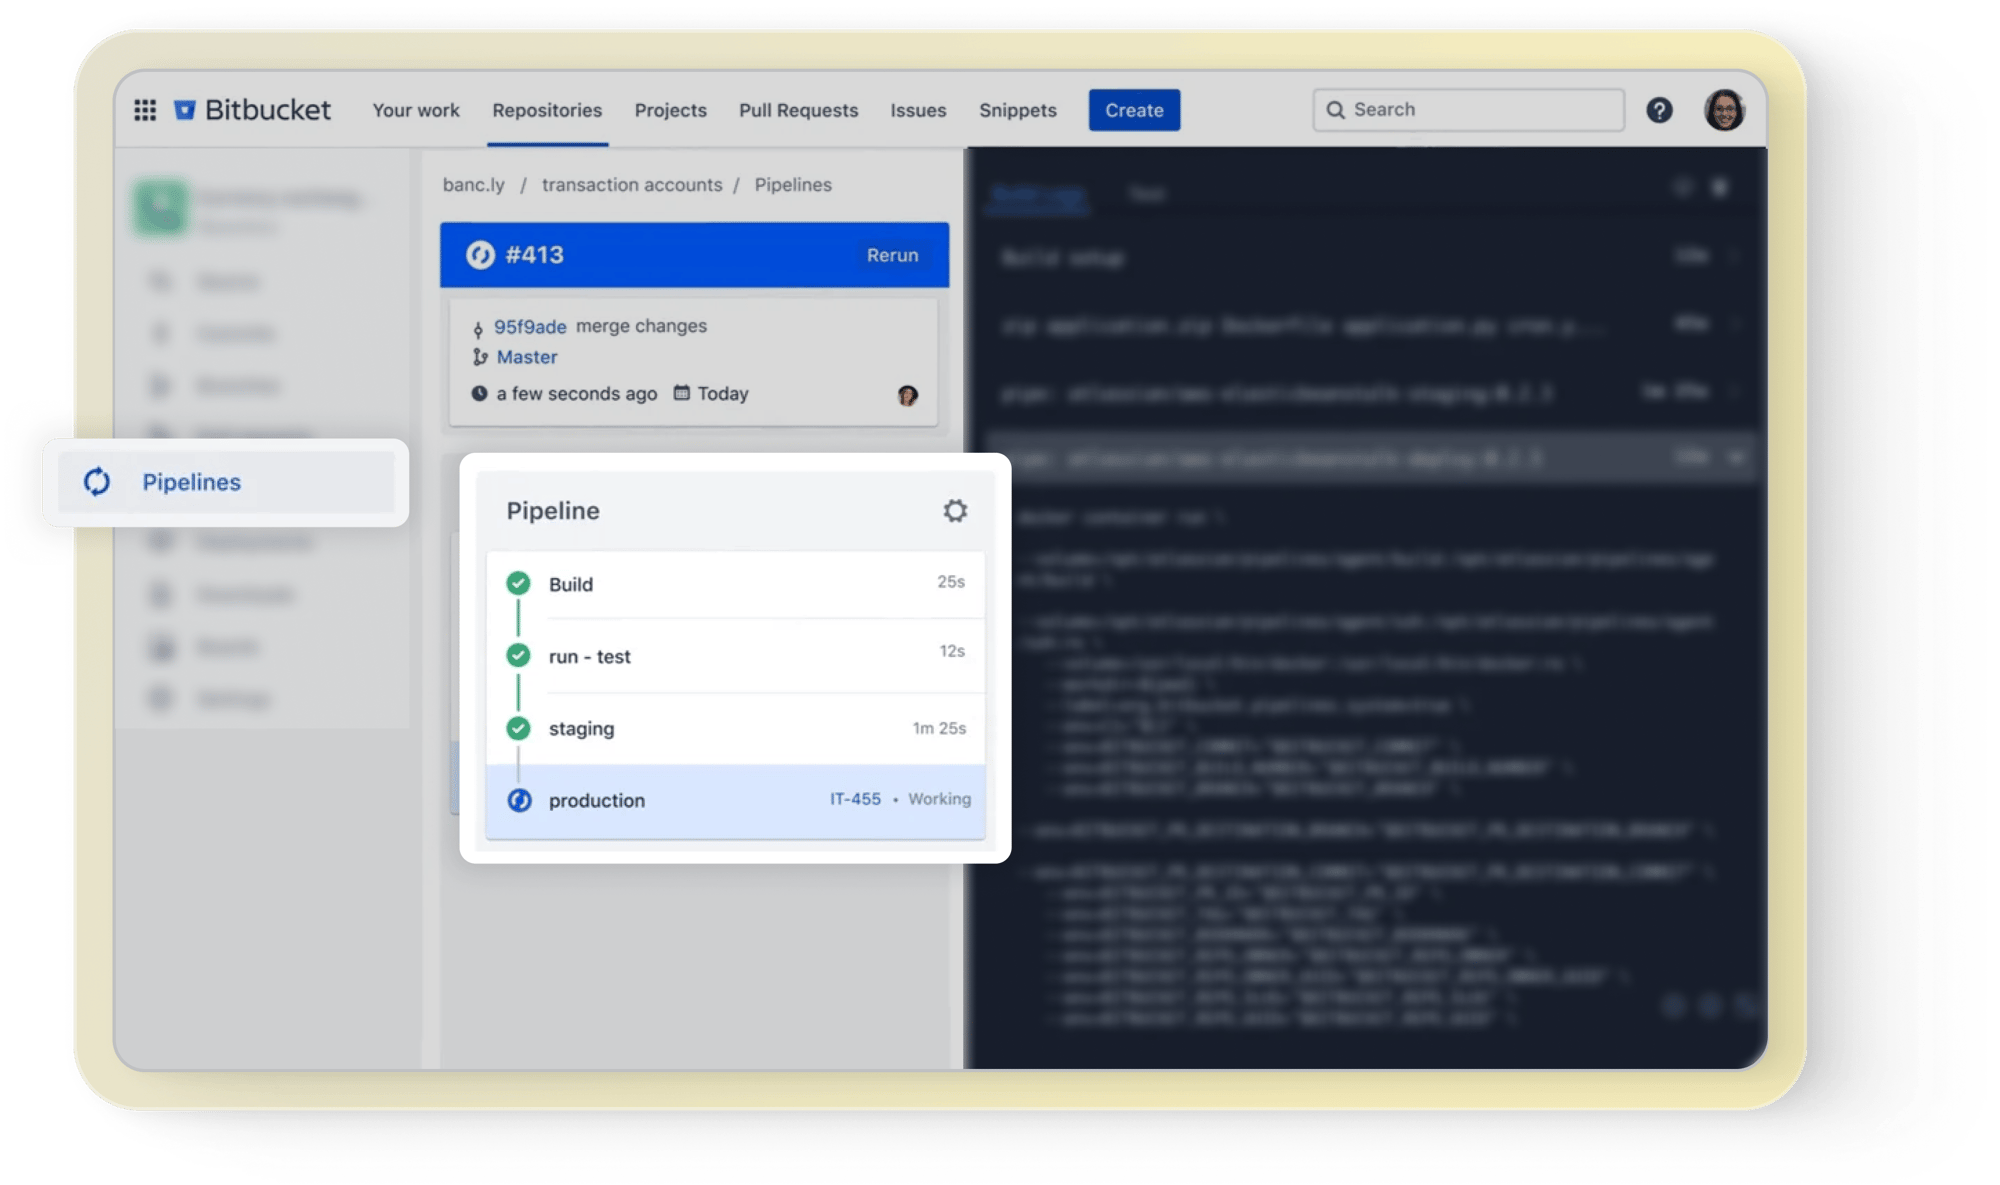
Task: Open the user profile avatar
Action: [1724, 110]
